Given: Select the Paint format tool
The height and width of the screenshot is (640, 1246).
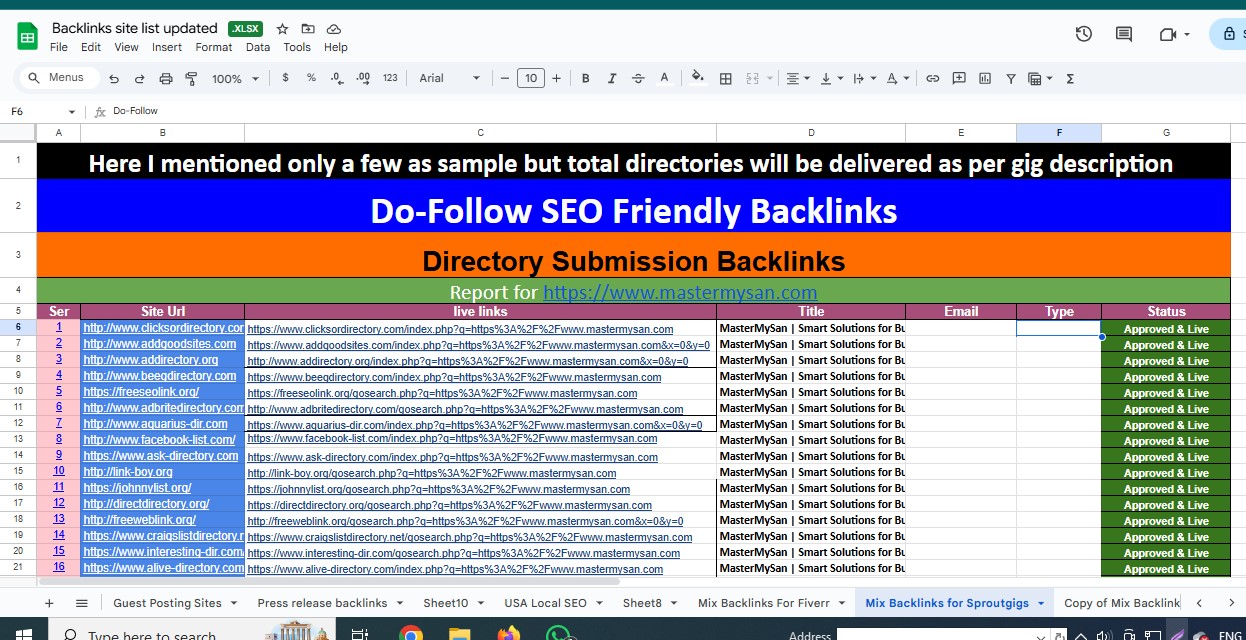Looking at the screenshot, I should coord(191,78).
